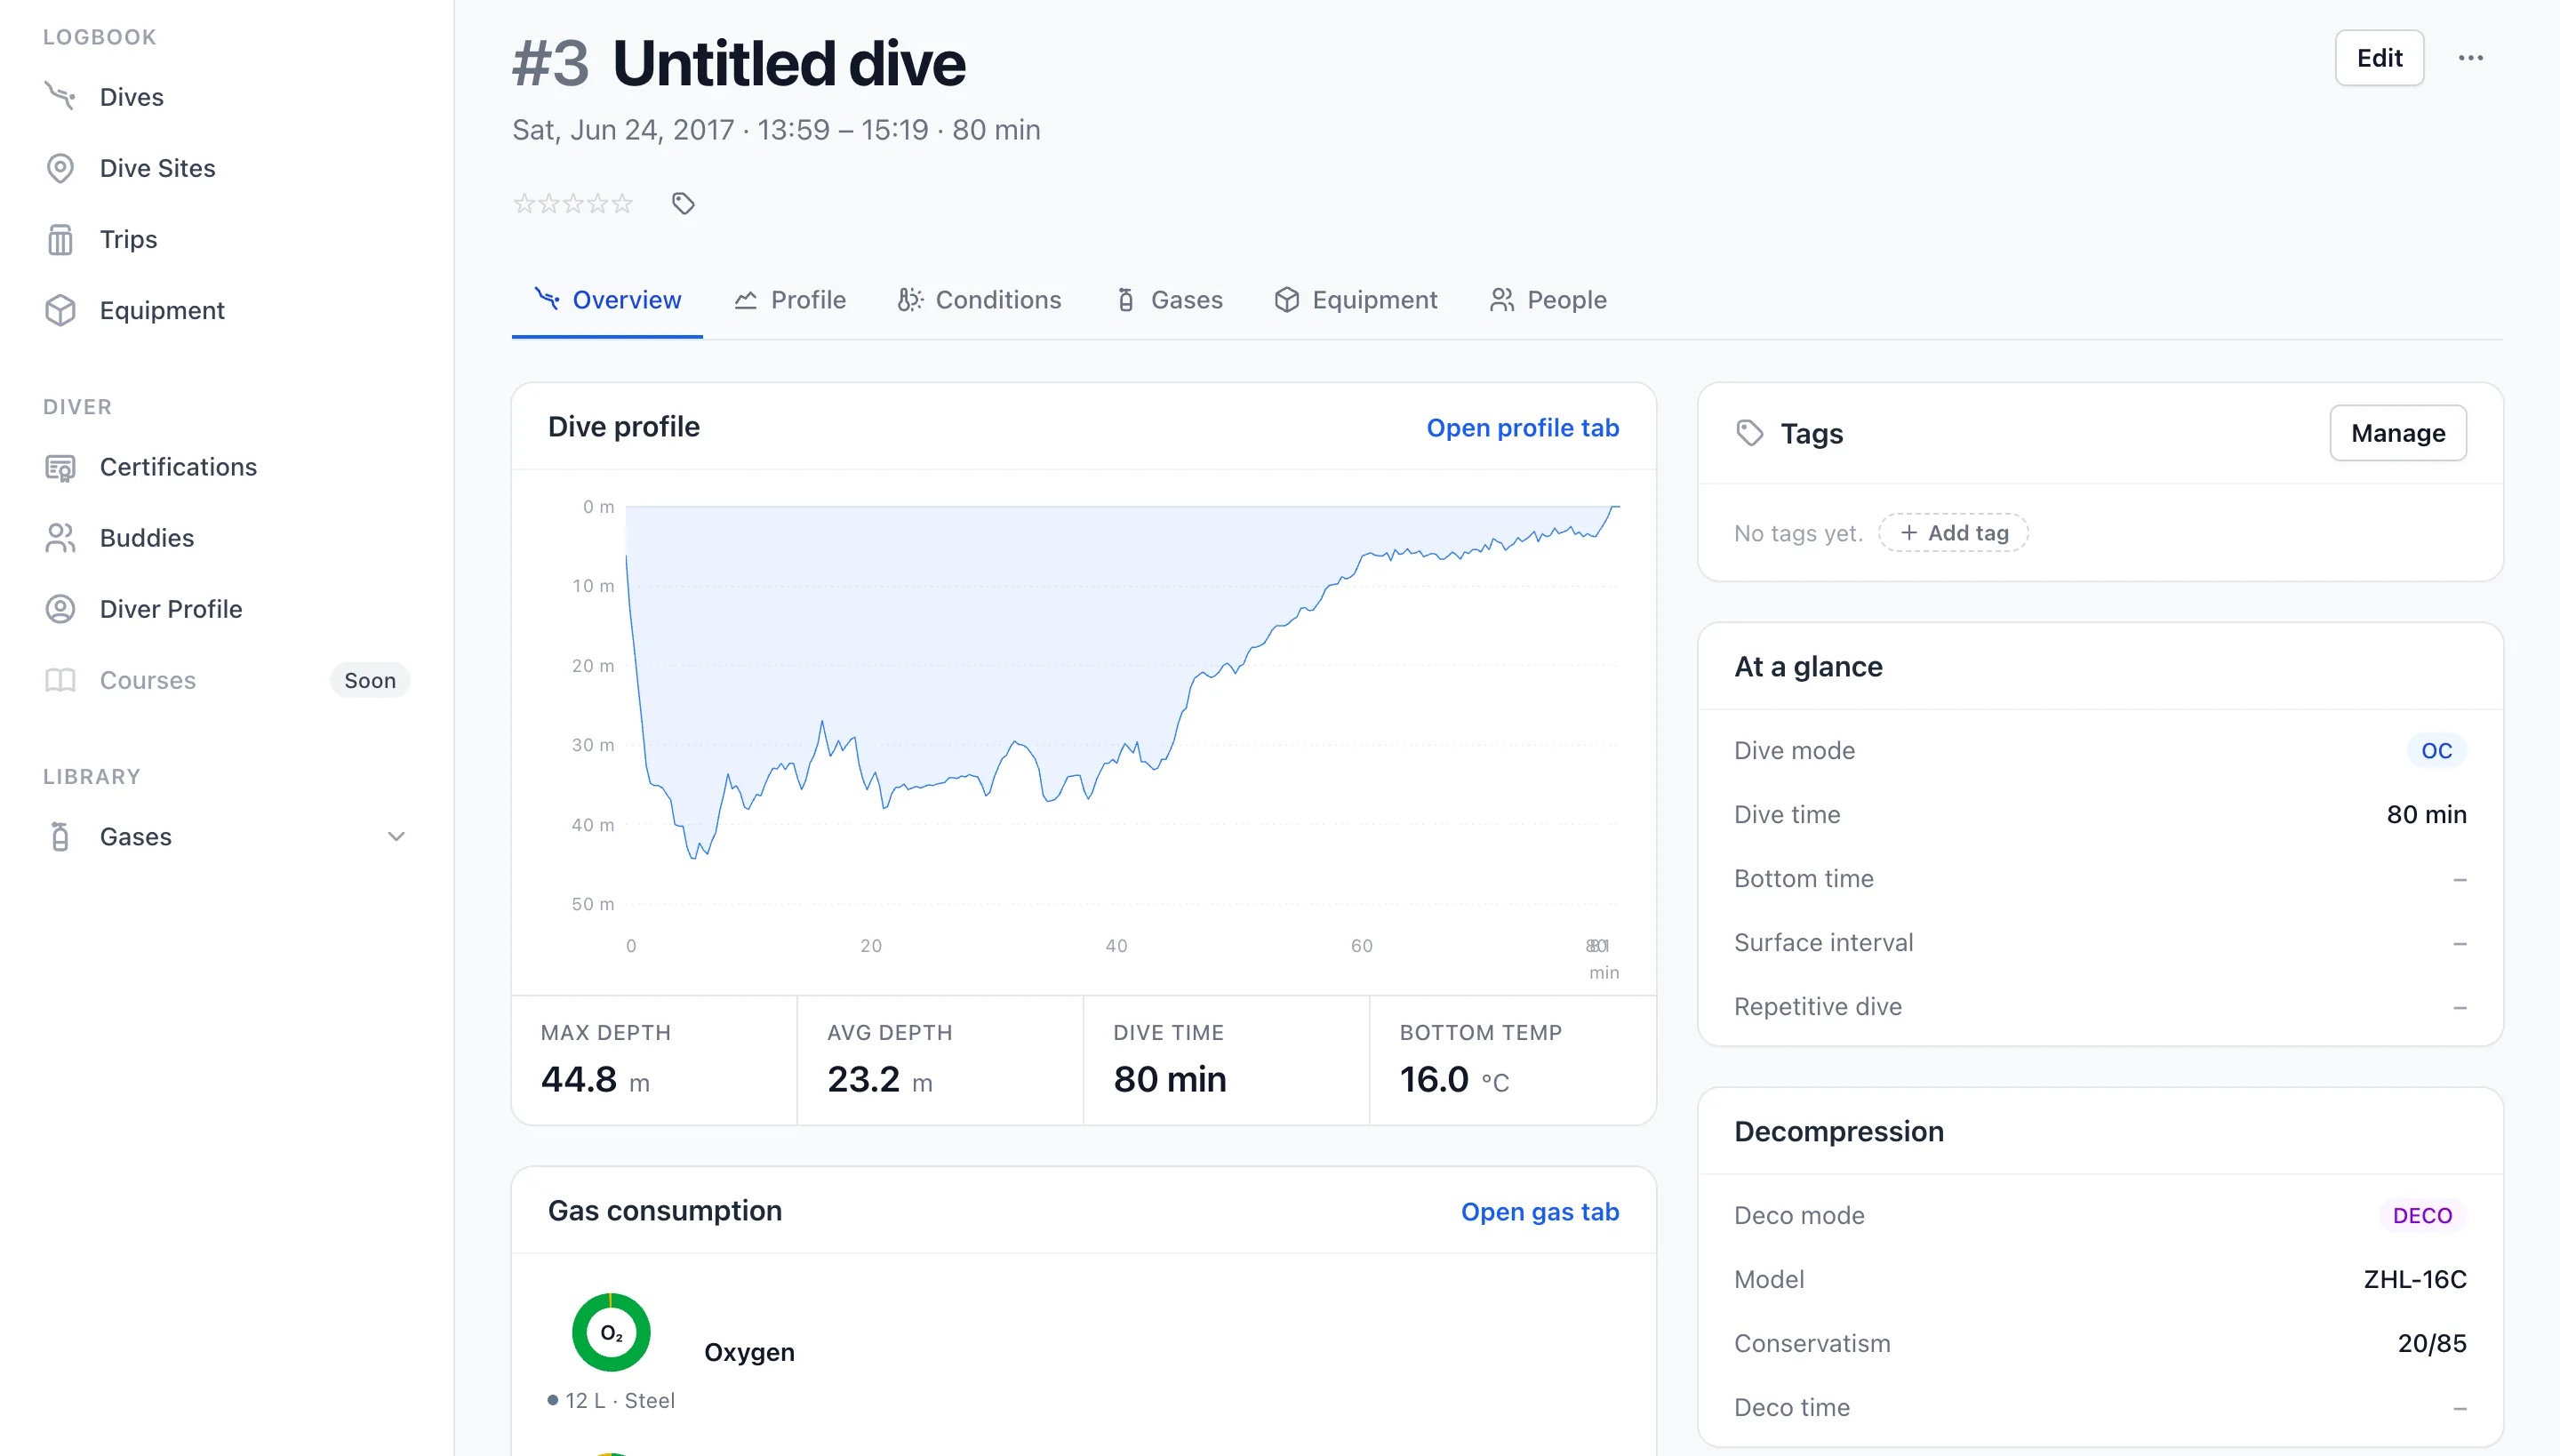Click the Bottom time row label
Image resolution: width=2560 pixels, height=1456 pixels.
1804,878
